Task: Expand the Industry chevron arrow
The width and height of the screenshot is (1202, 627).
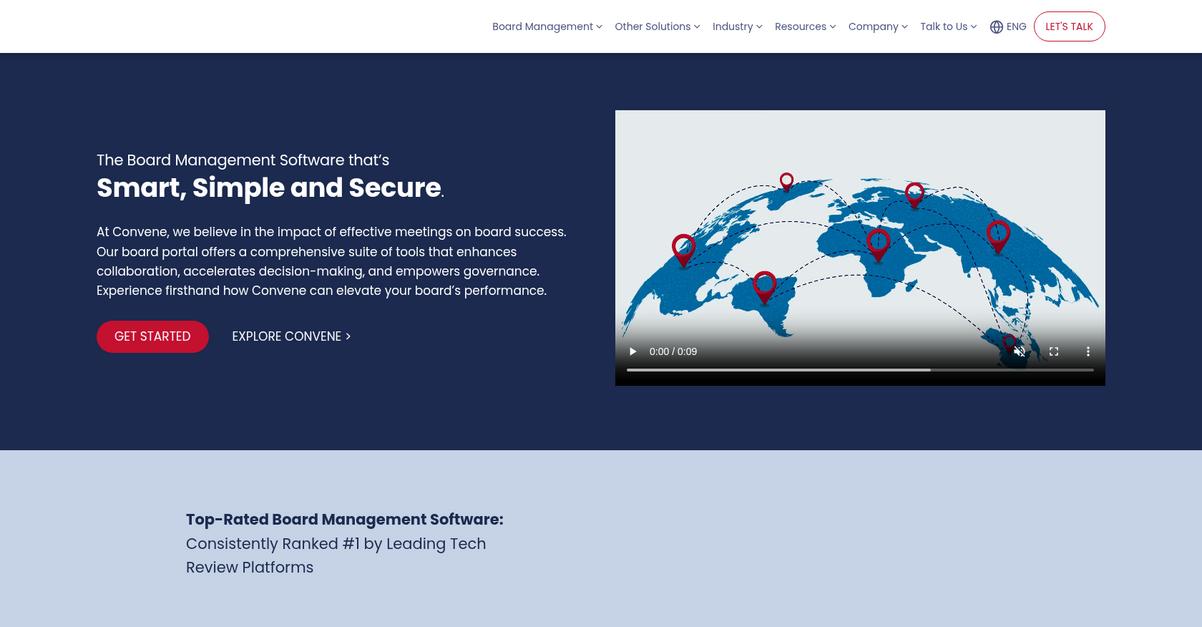Action: coord(759,27)
